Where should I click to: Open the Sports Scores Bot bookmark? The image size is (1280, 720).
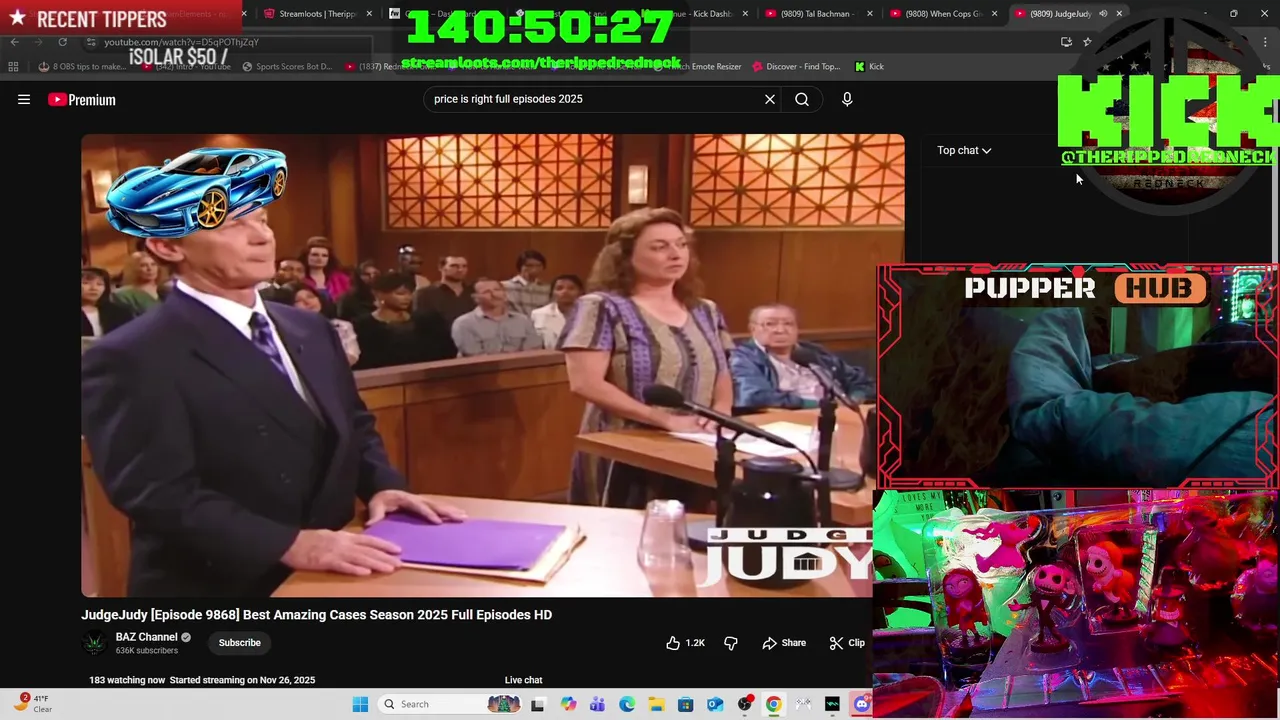(286, 67)
